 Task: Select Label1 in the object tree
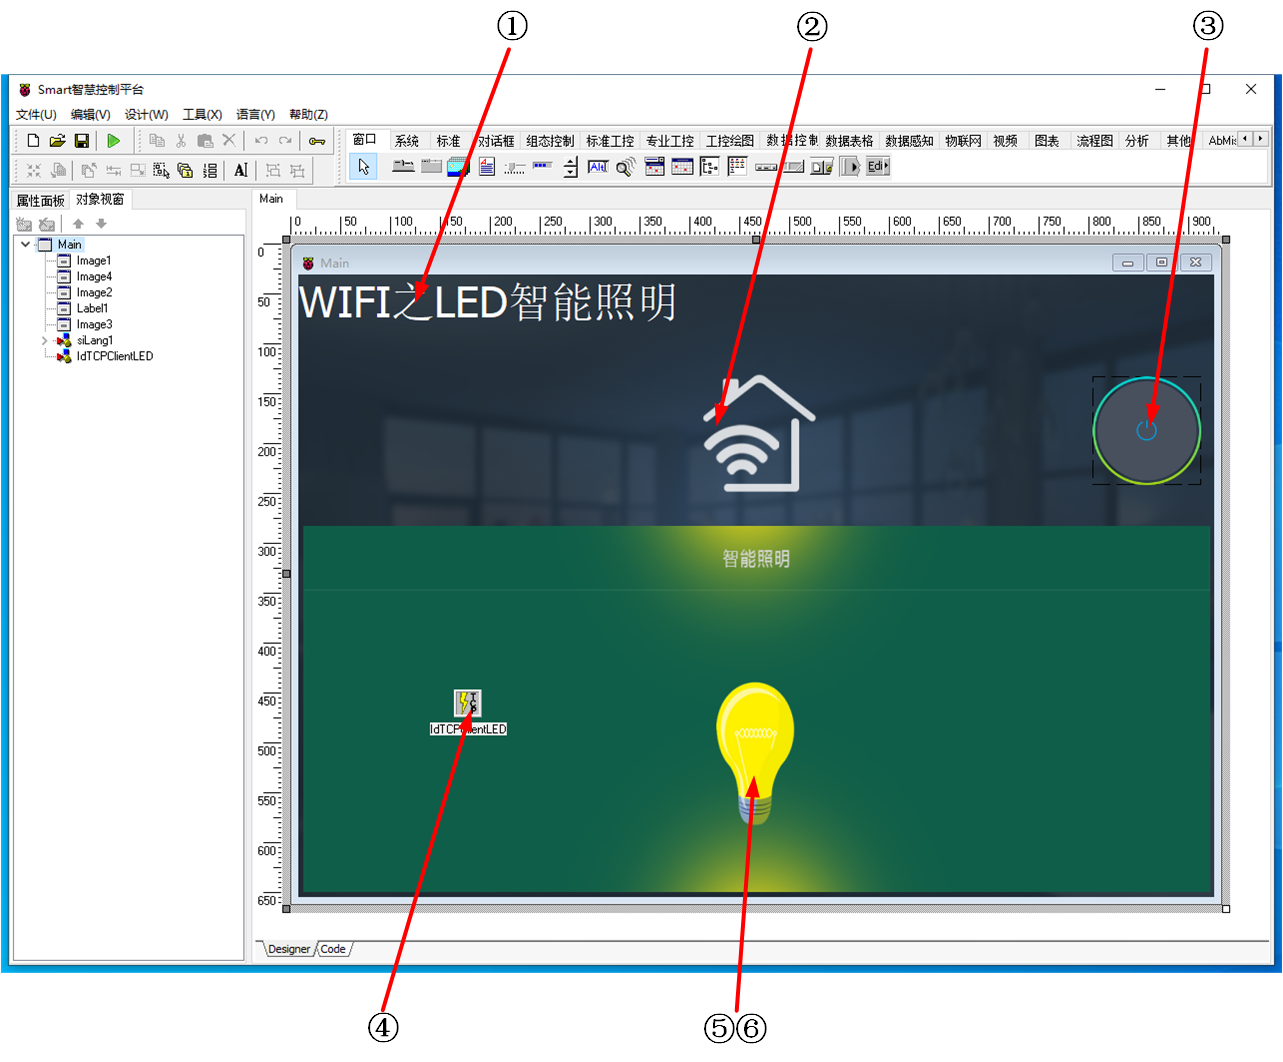(x=92, y=309)
